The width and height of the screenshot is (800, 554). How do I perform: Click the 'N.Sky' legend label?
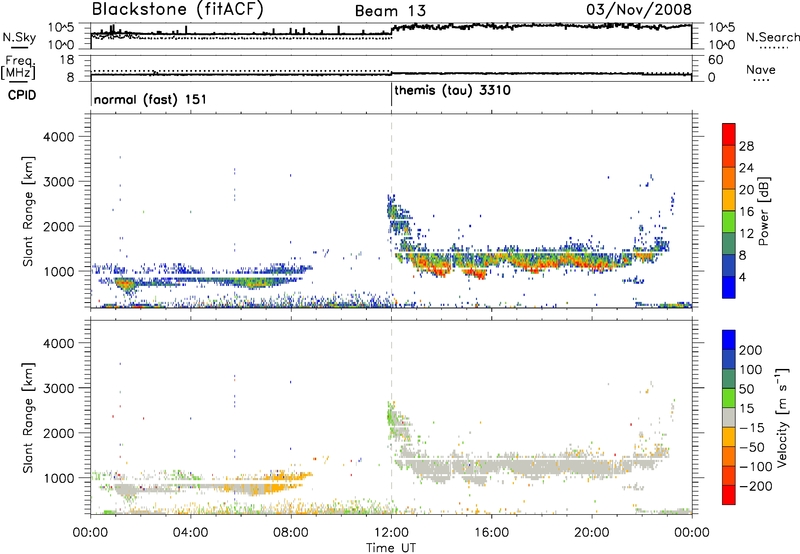[x=19, y=37]
